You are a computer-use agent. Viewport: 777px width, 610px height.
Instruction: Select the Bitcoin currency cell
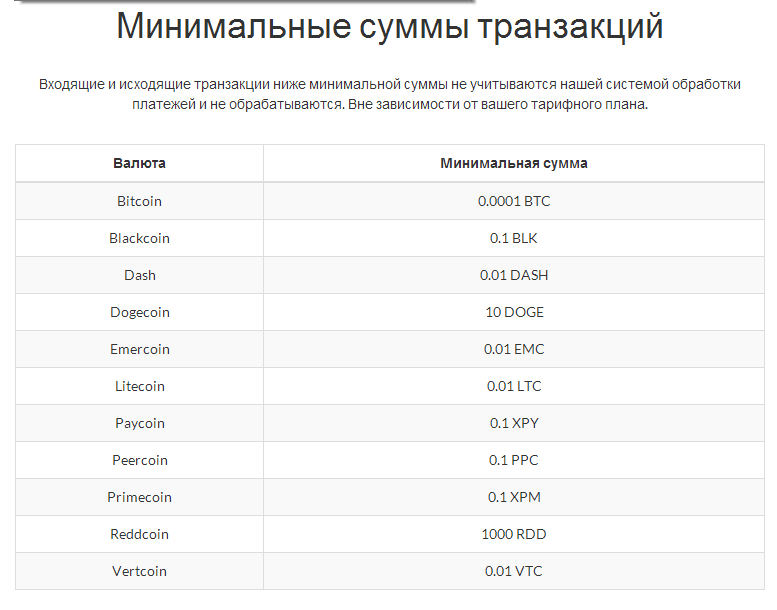pyautogui.click(x=139, y=201)
